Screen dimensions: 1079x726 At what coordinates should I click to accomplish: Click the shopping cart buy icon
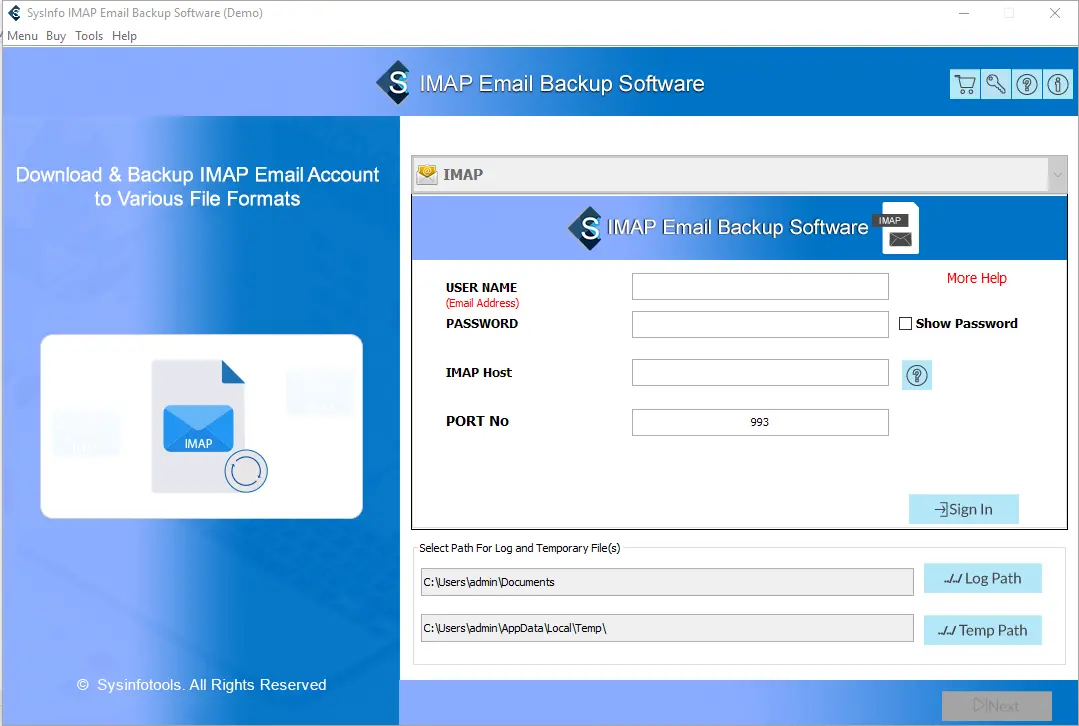click(x=964, y=84)
